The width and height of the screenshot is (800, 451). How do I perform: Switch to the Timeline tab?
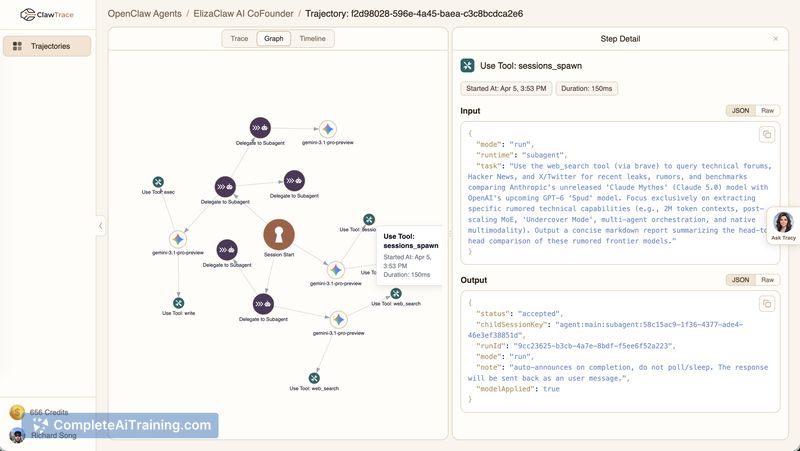[x=312, y=39]
